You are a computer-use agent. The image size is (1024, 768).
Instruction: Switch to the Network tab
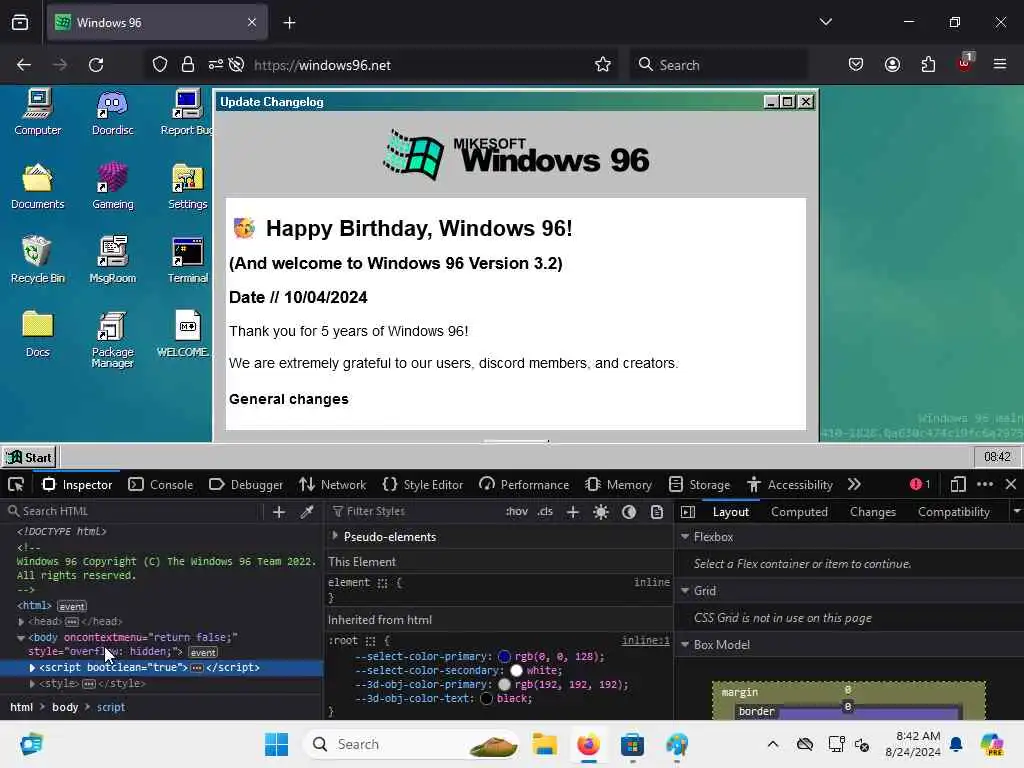click(332, 485)
